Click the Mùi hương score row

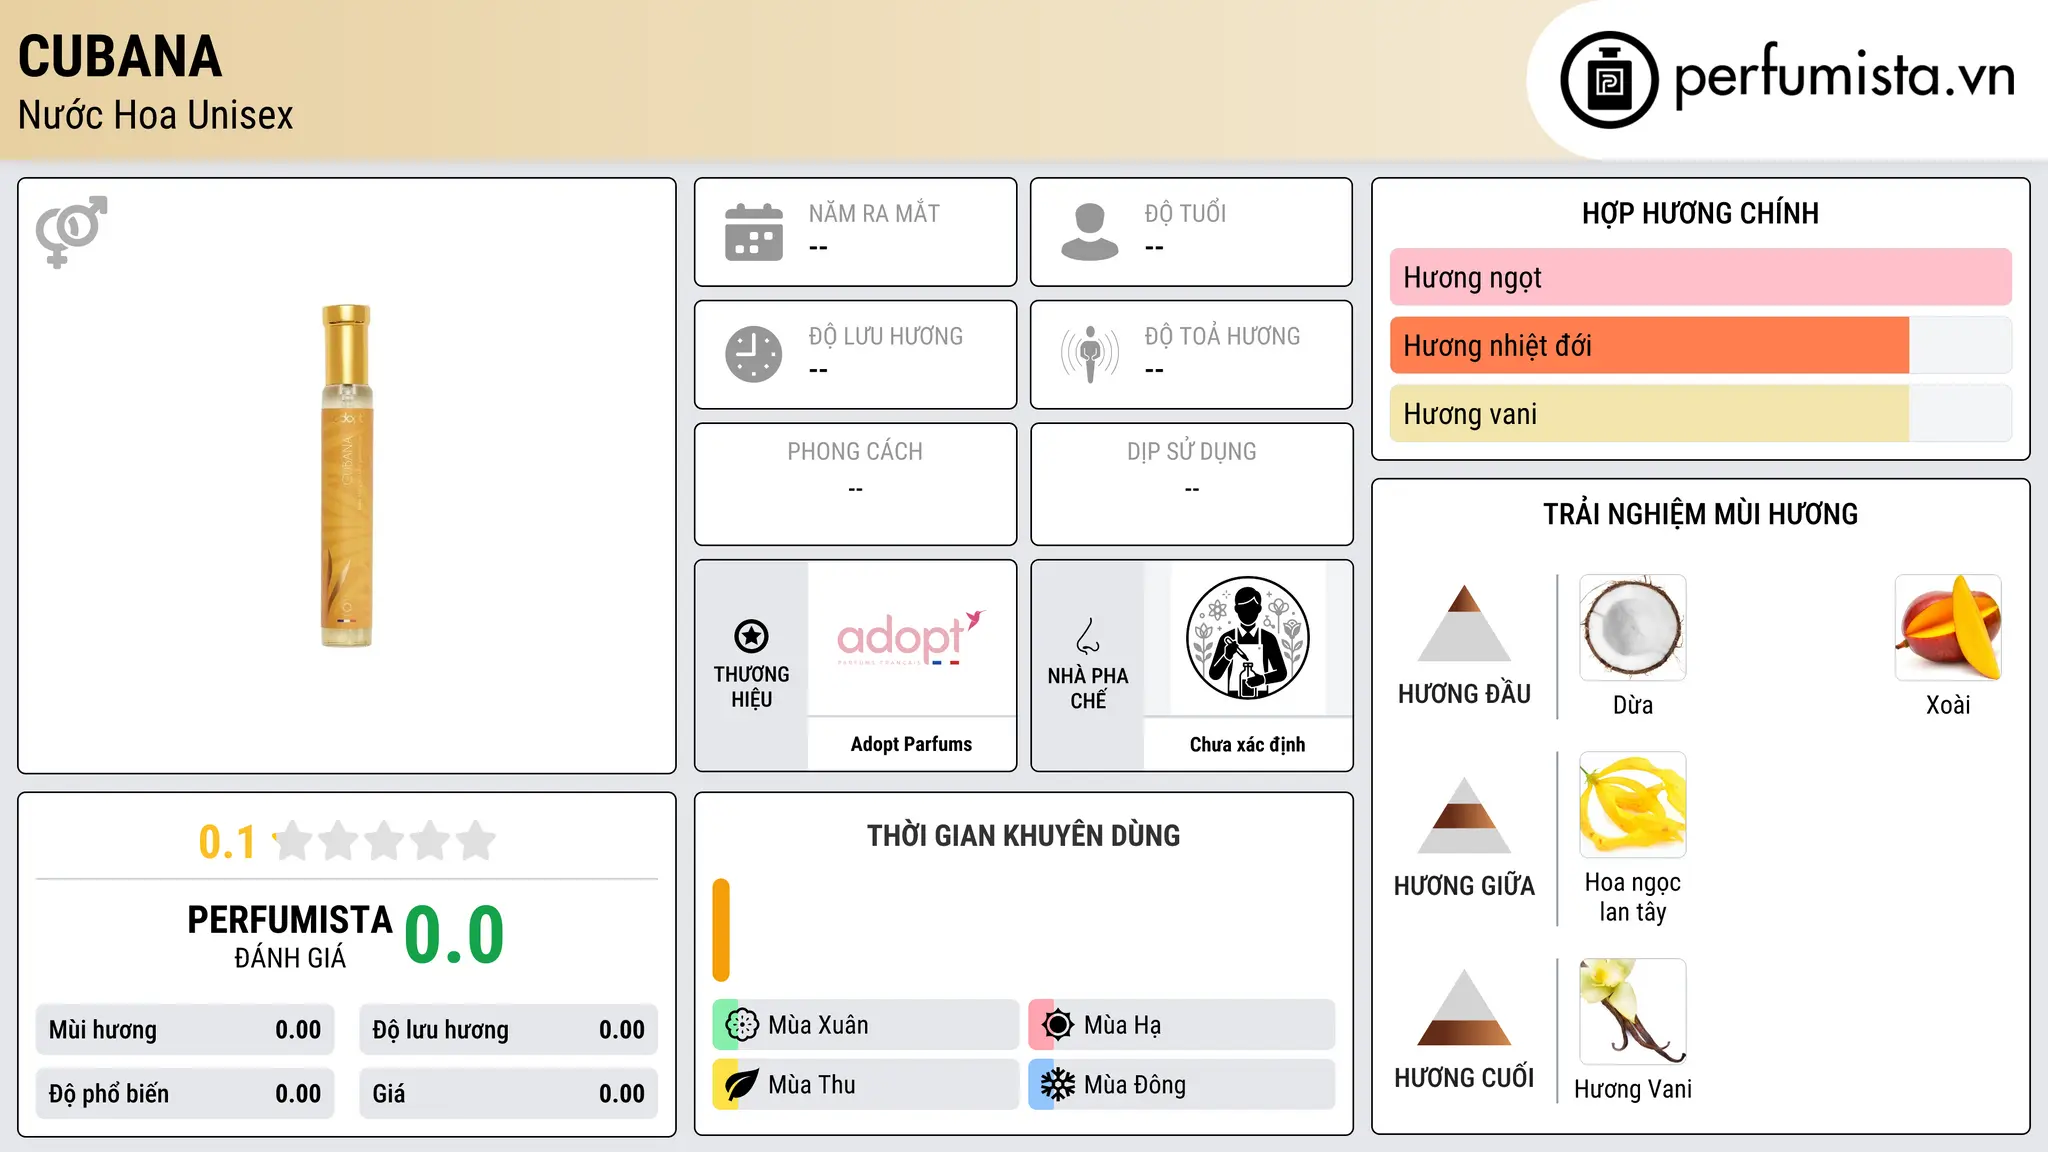point(185,1030)
